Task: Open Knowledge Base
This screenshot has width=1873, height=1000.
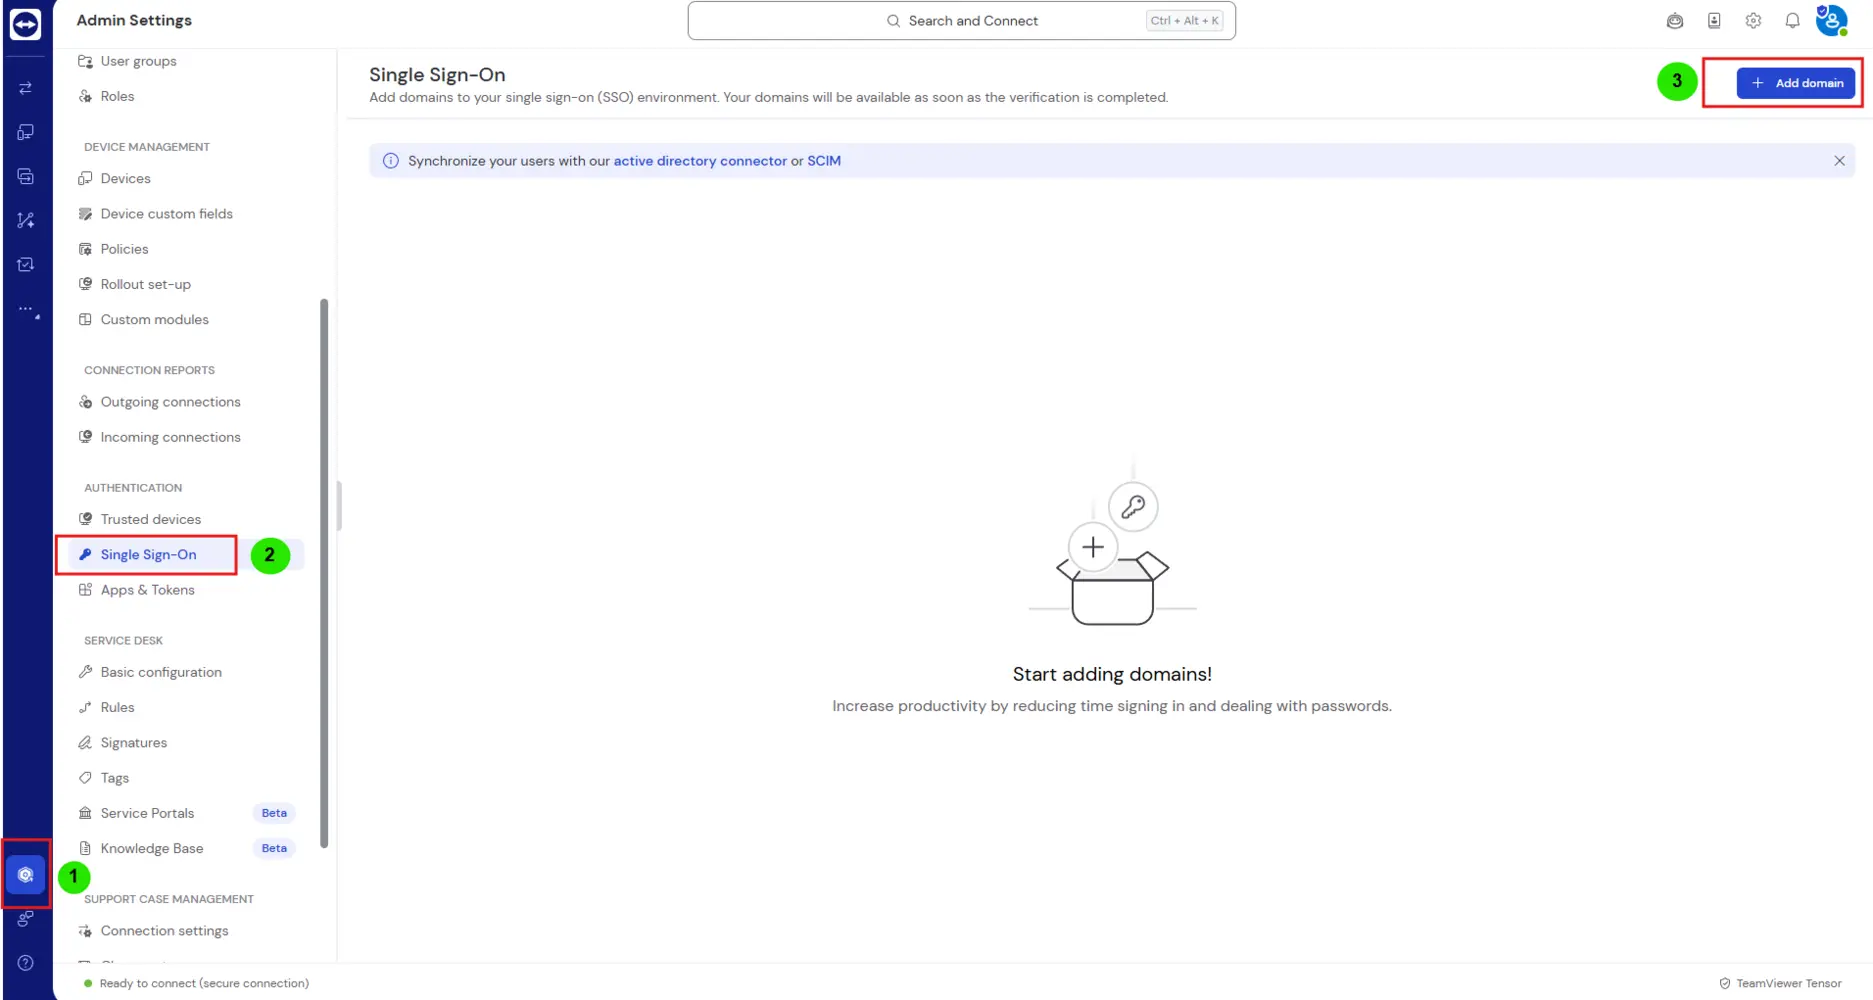Action: 151,848
